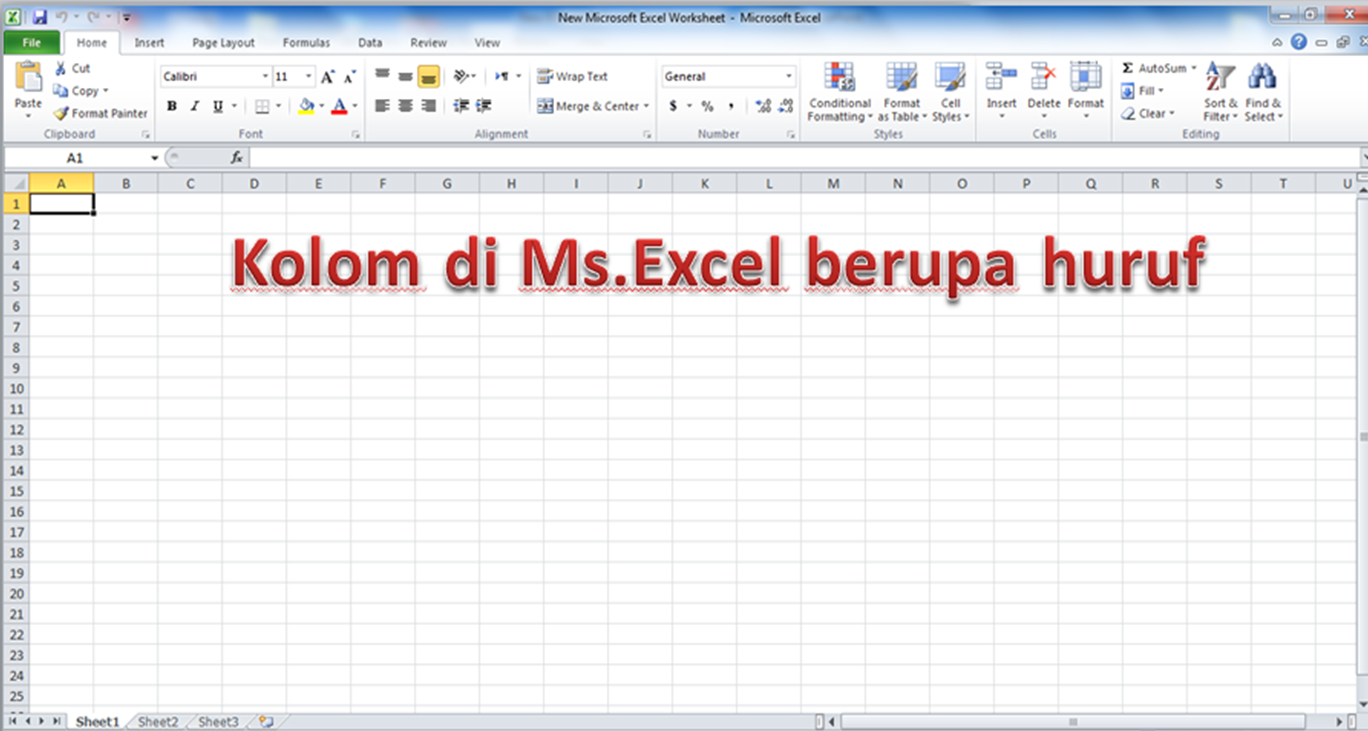Open Find & Select binoculars menu
Image resolution: width=1368 pixels, height=731 pixels.
tap(1263, 92)
